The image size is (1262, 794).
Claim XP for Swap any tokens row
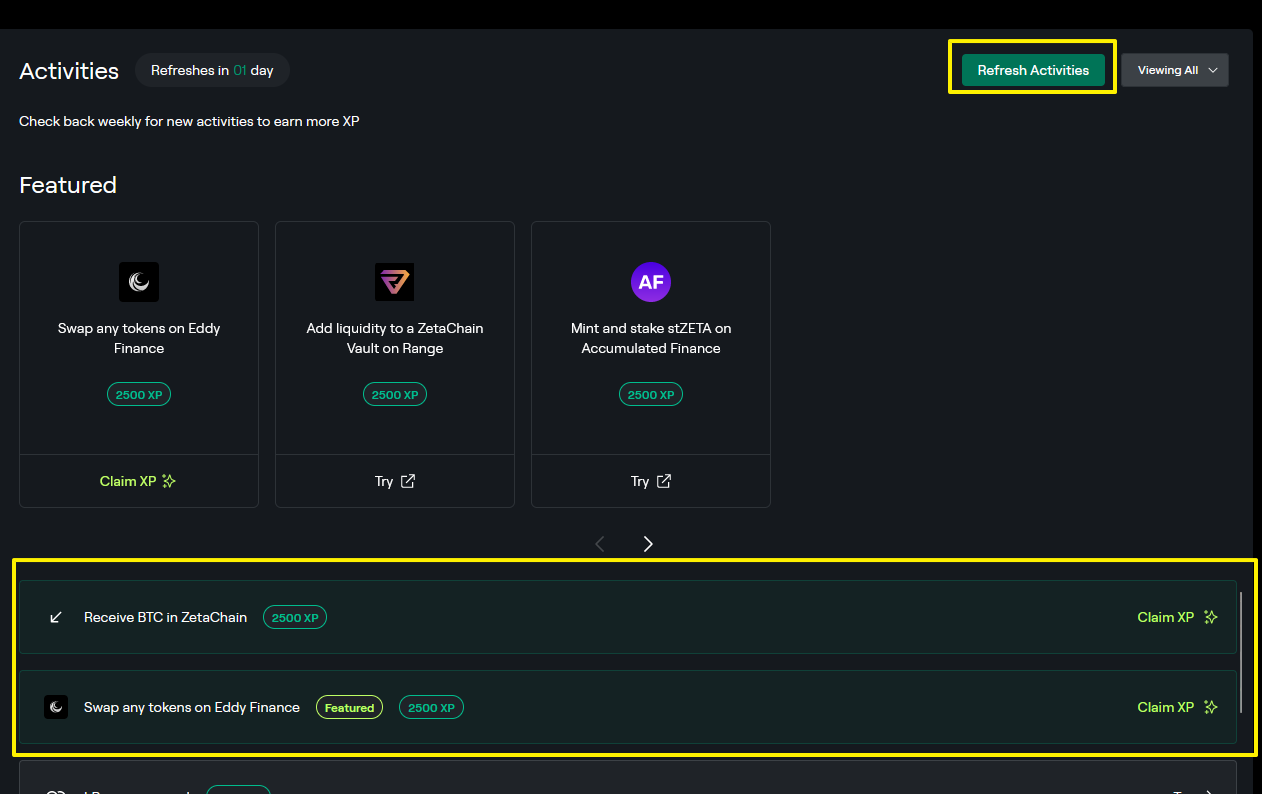click(1177, 707)
